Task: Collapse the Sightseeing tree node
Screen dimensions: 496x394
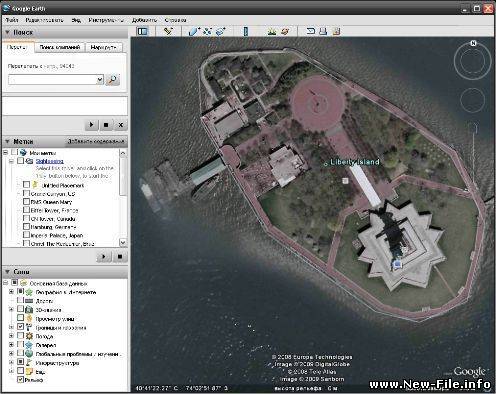Action: click(11, 161)
